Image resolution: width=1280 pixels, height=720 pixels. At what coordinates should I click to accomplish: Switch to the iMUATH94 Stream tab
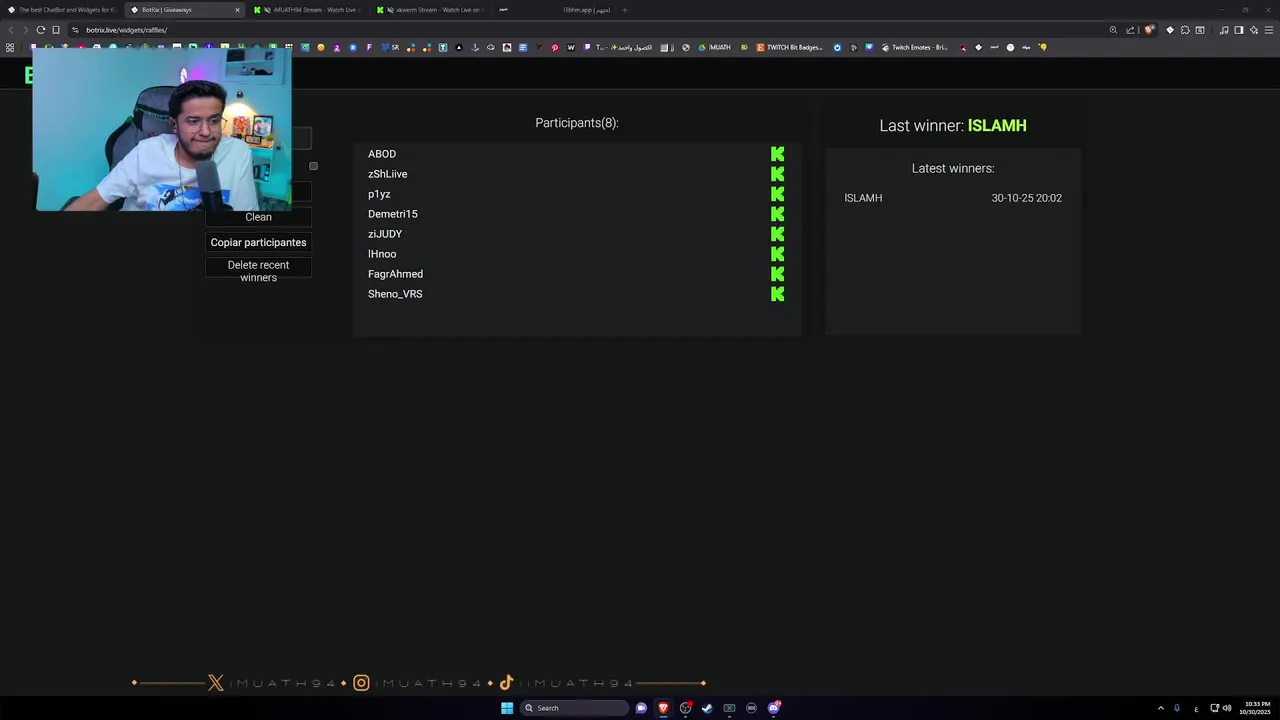(x=308, y=10)
